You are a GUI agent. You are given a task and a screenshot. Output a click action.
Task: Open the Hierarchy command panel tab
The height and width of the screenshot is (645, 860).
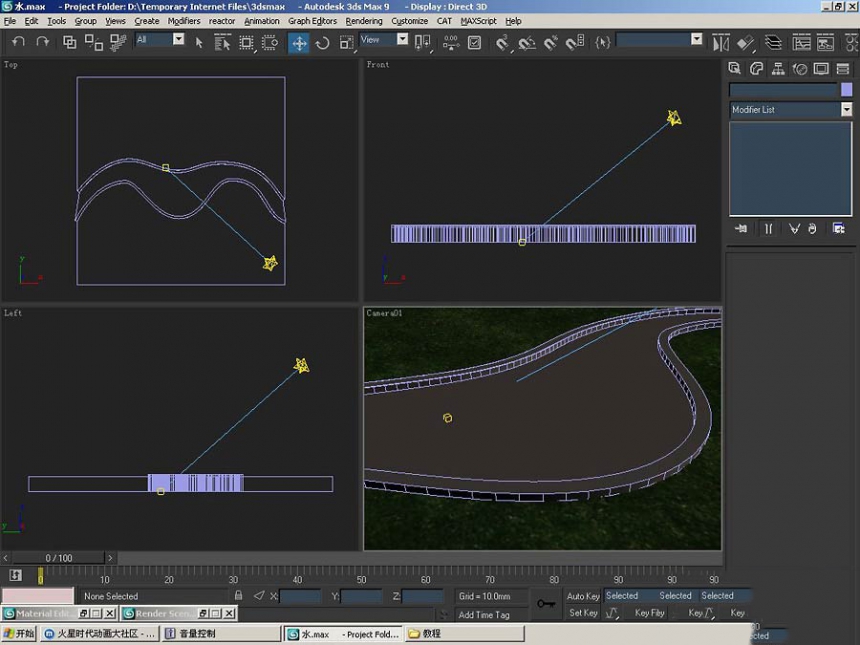pyautogui.click(x=778, y=69)
